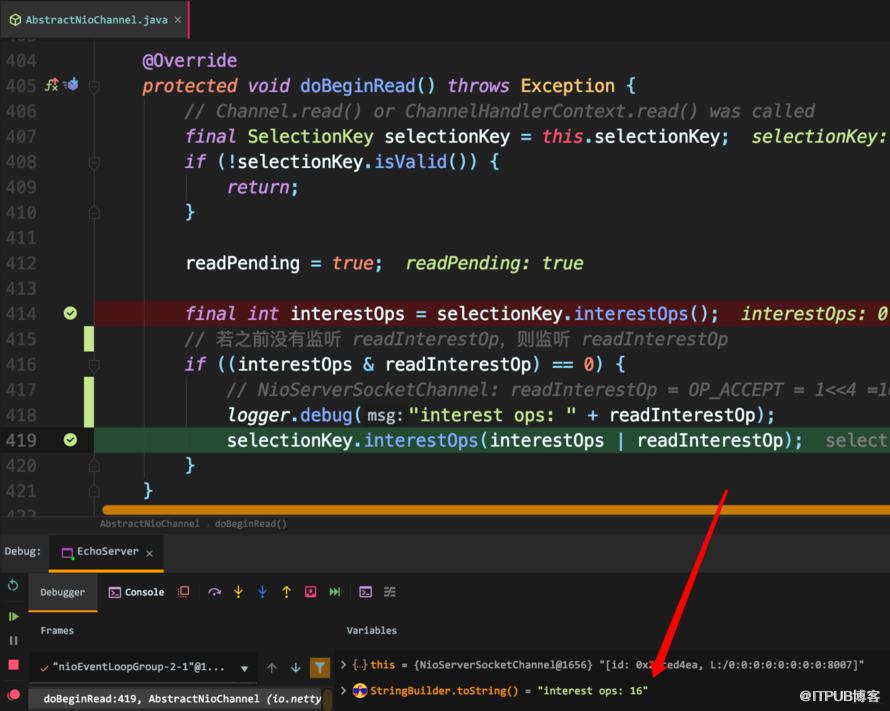Stop the EchoServer debug session
Screen dimensions: 890x711
(x=14, y=665)
